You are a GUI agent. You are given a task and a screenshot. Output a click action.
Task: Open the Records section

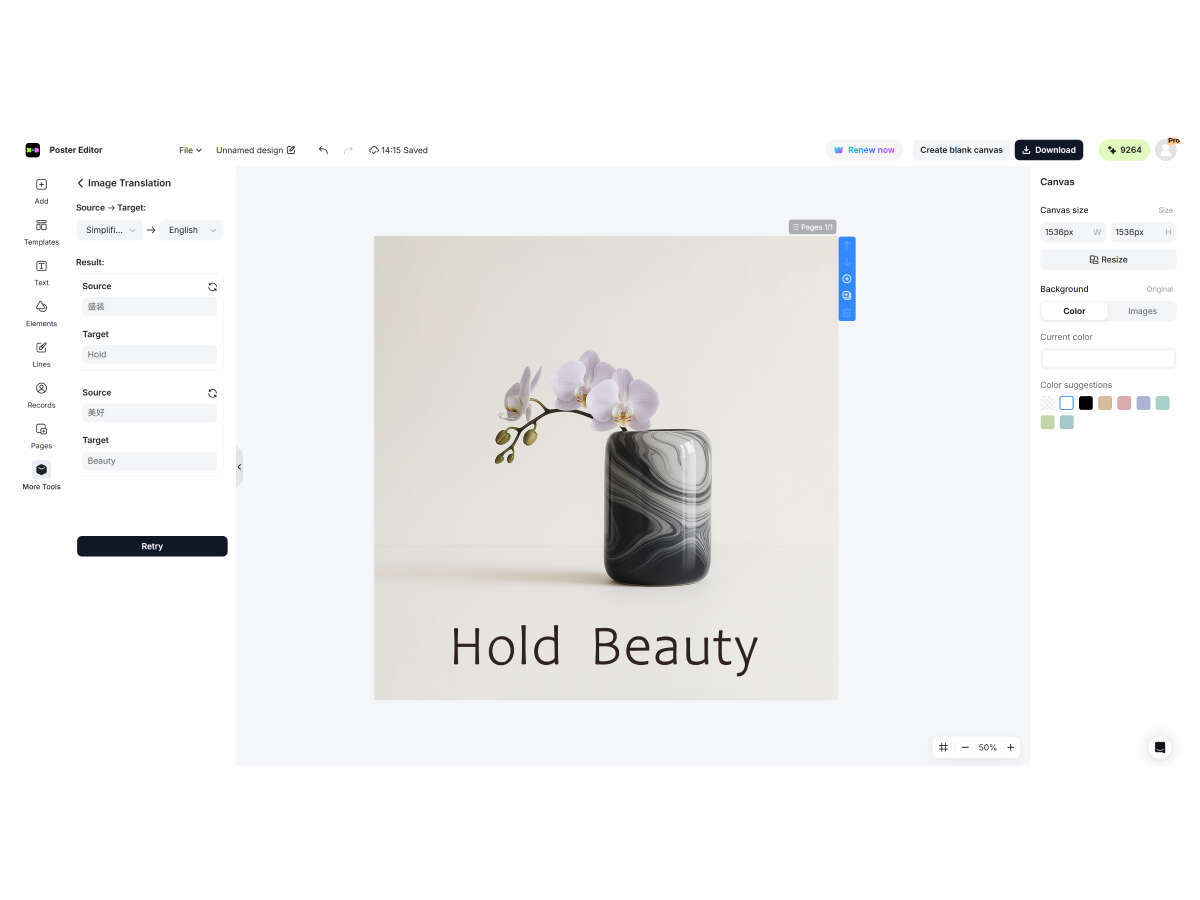click(41, 394)
